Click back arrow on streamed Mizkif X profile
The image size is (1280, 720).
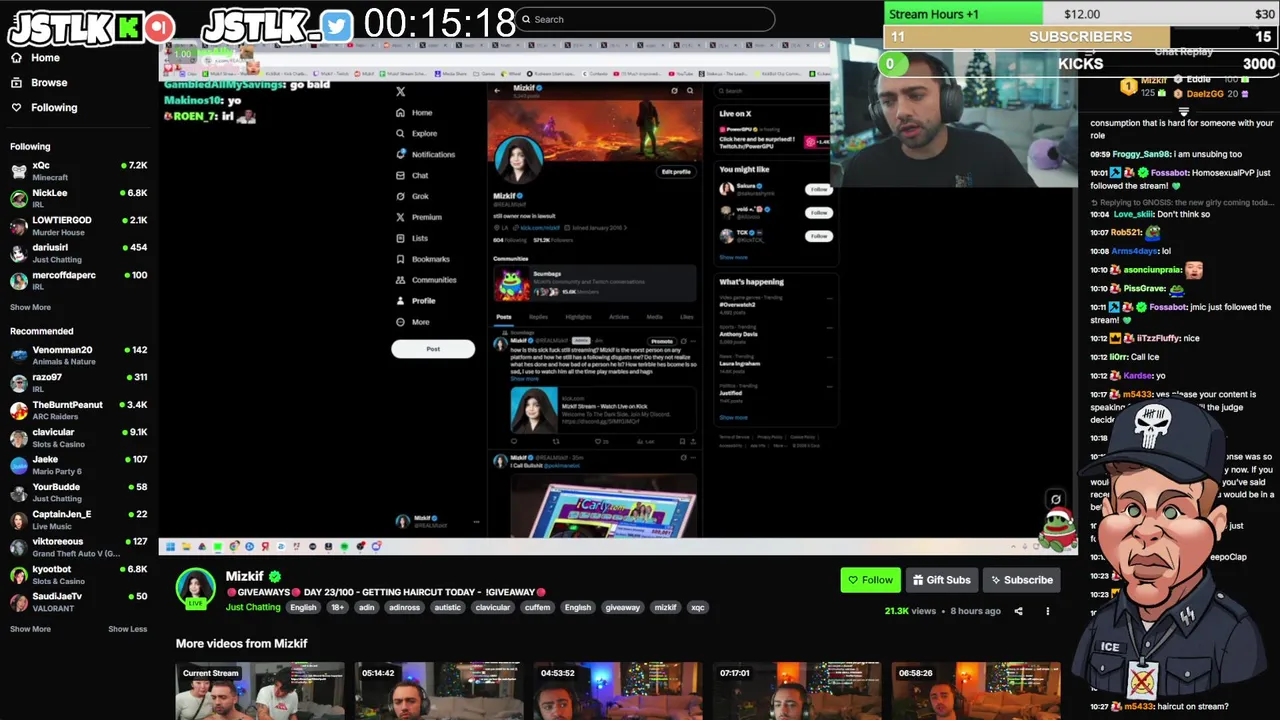tap(497, 90)
